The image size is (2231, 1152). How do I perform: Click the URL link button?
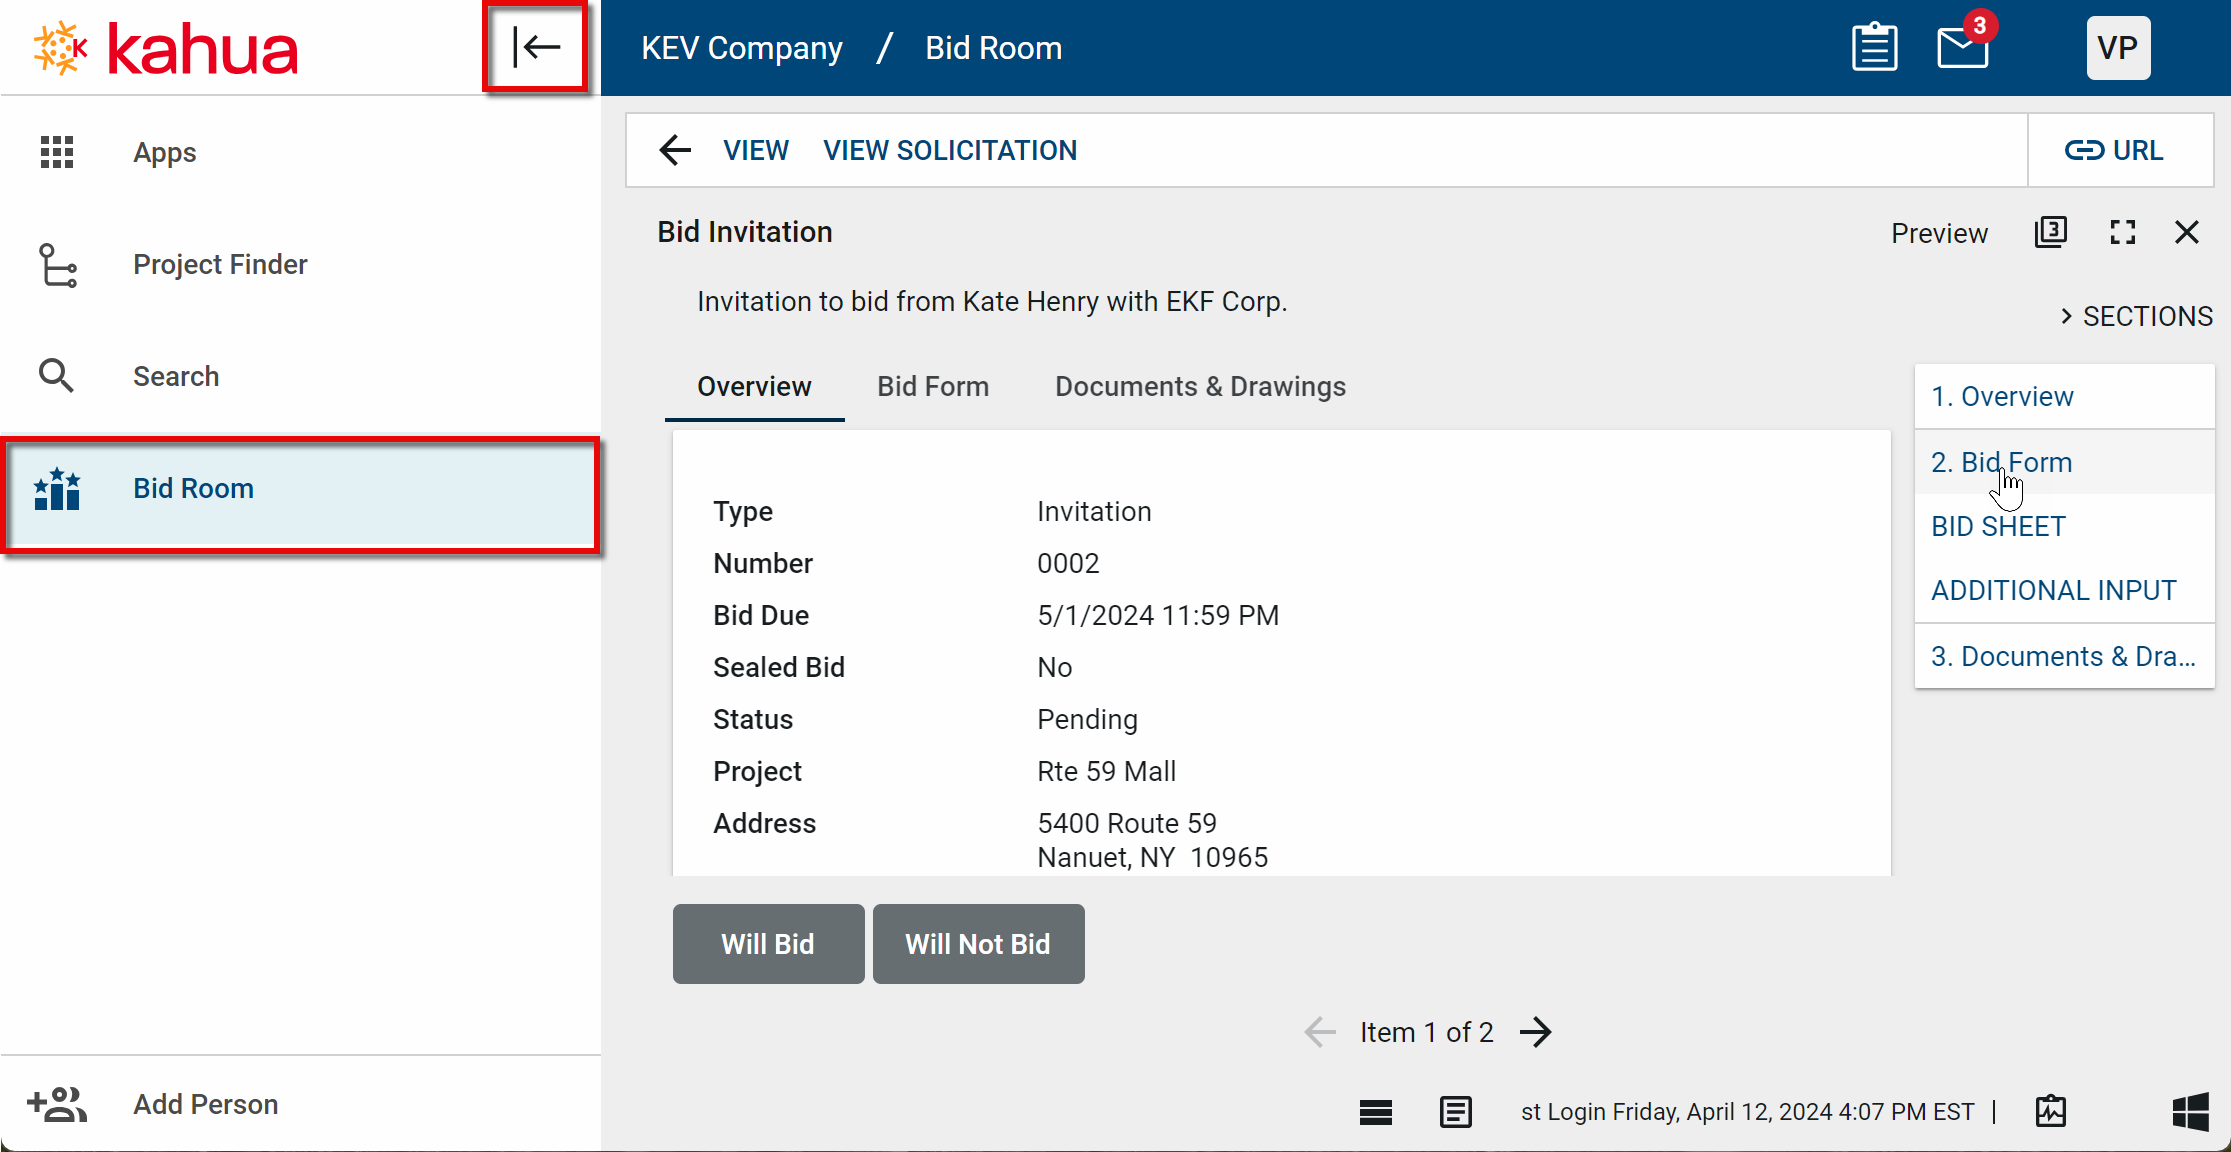tap(2114, 150)
